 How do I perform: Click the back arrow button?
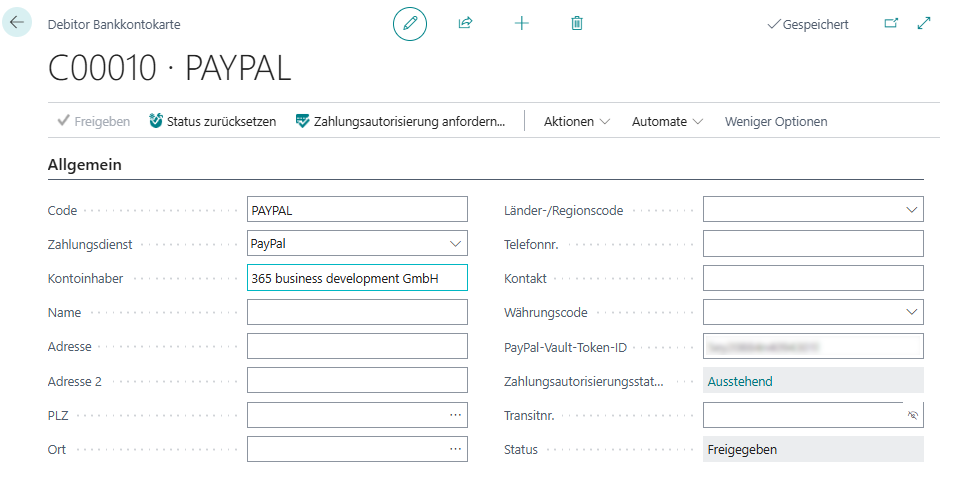point(17,22)
